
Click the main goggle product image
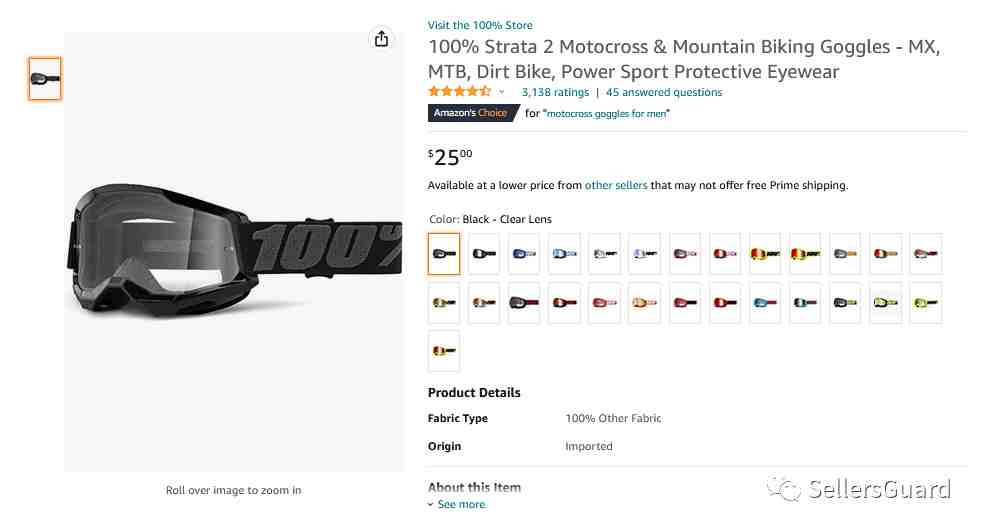[x=234, y=251]
